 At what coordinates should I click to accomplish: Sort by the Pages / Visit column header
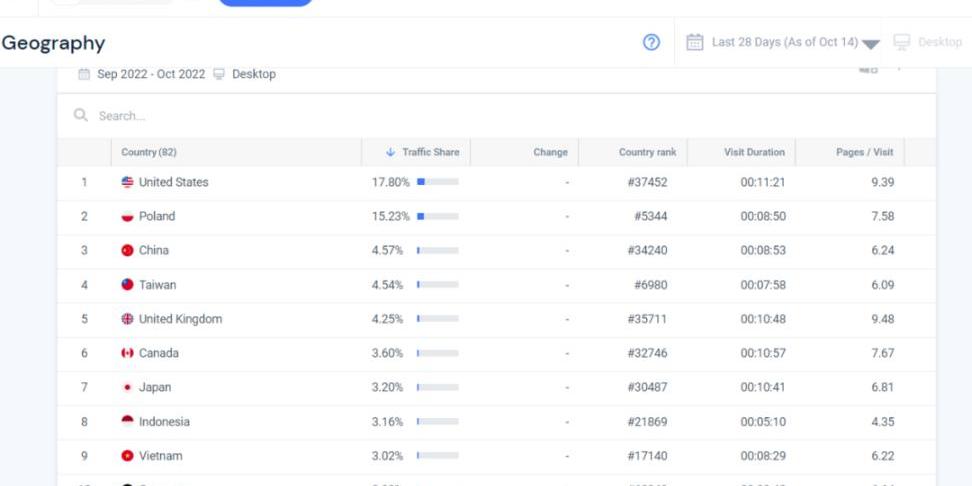[x=864, y=152]
